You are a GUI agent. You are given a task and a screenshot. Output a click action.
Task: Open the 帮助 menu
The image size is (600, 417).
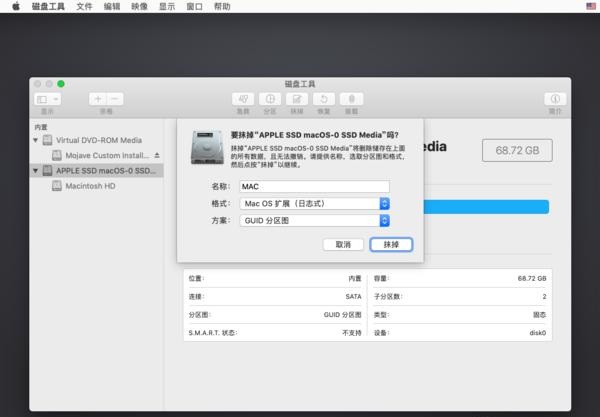222,7
